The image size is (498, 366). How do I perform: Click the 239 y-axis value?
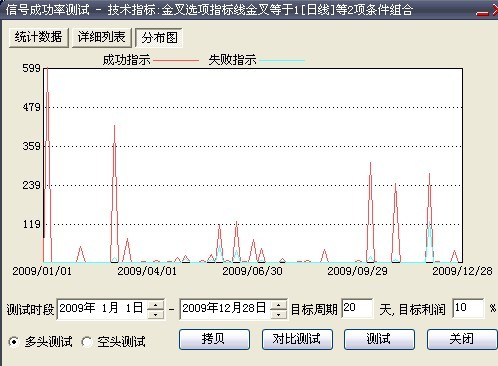point(31,185)
